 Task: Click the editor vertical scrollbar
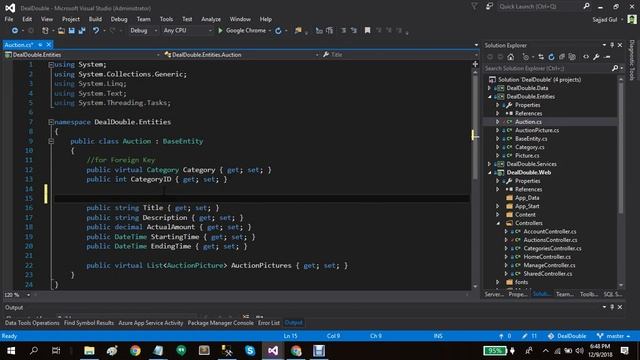(475, 179)
